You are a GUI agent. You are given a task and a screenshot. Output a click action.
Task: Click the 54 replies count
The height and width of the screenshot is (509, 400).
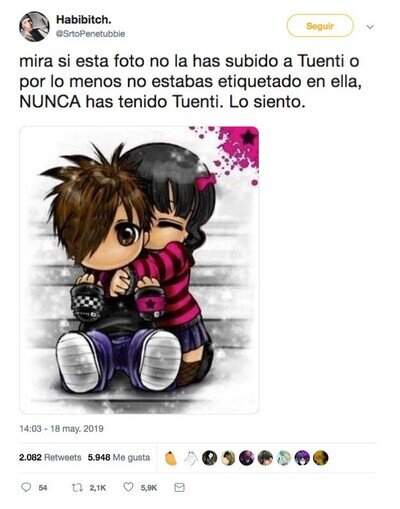point(43,488)
